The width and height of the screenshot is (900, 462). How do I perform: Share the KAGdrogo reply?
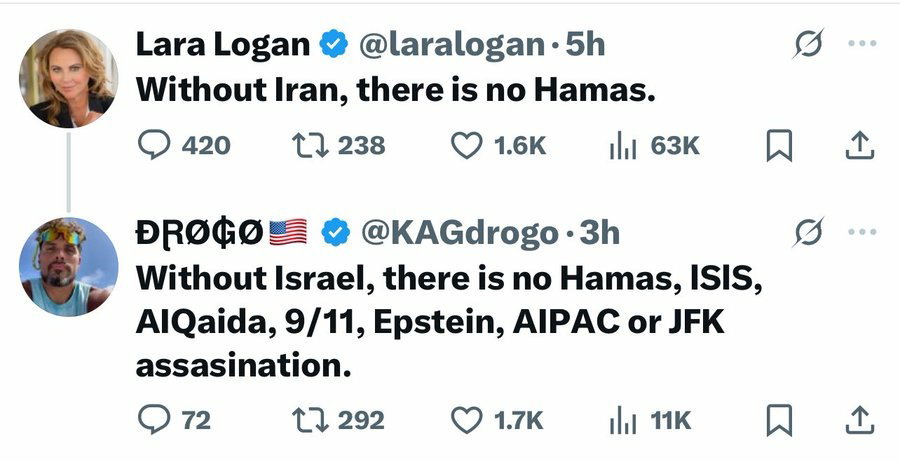click(x=860, y=420)
